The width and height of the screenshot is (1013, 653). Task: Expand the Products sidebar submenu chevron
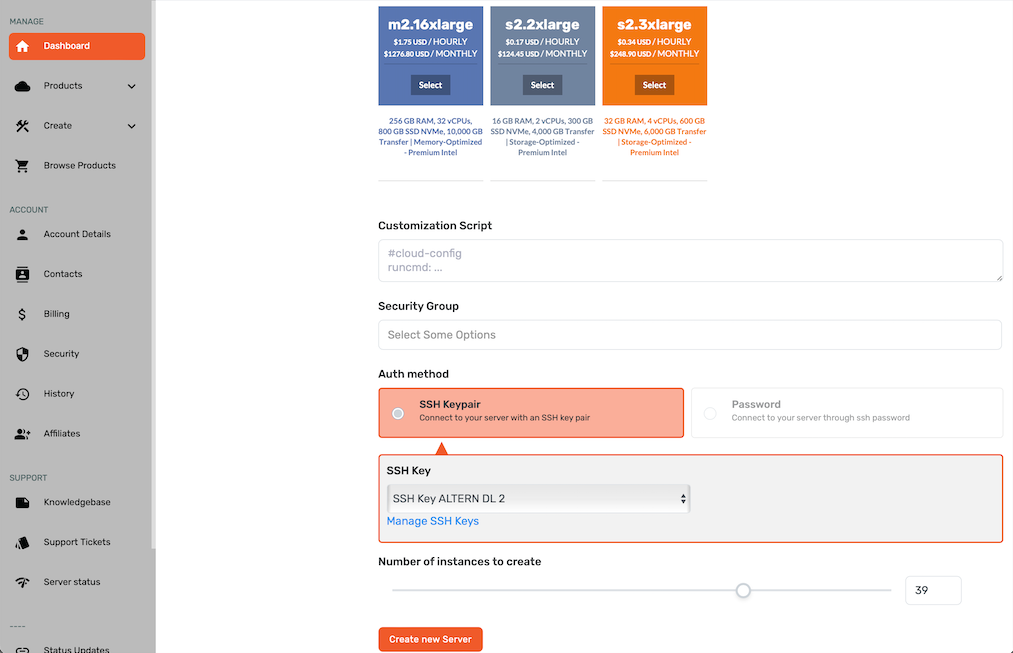tap(132, 86)
